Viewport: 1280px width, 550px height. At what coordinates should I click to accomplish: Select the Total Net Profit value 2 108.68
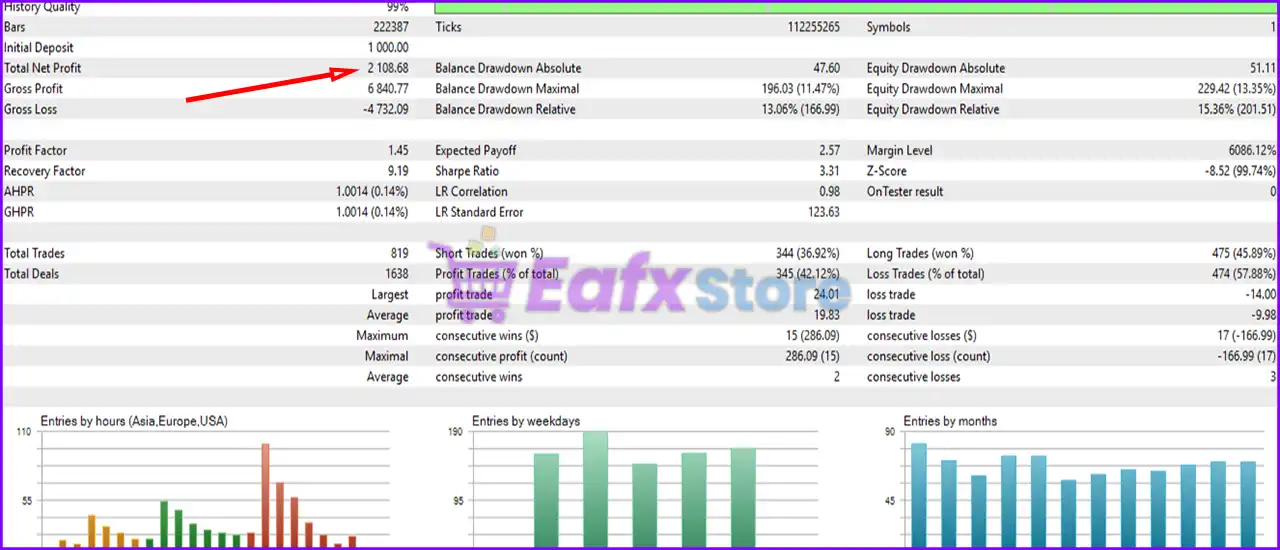click(386, 68)
